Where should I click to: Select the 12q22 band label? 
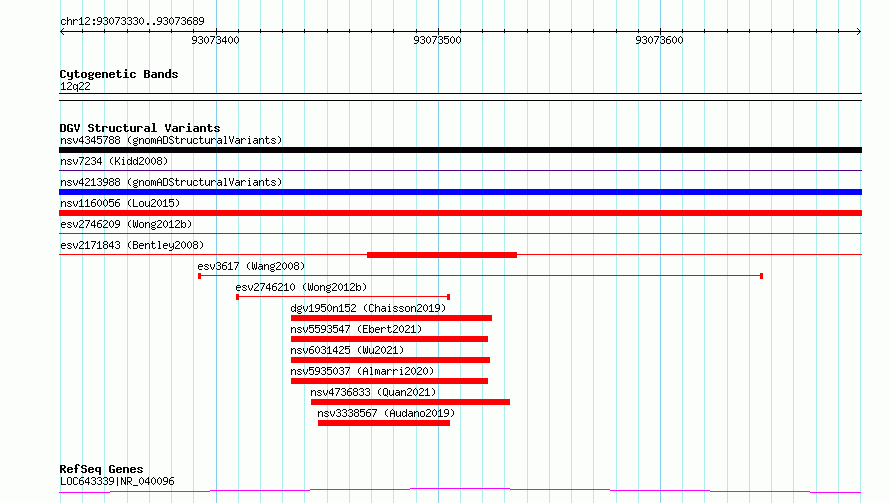tap(75, 86)
